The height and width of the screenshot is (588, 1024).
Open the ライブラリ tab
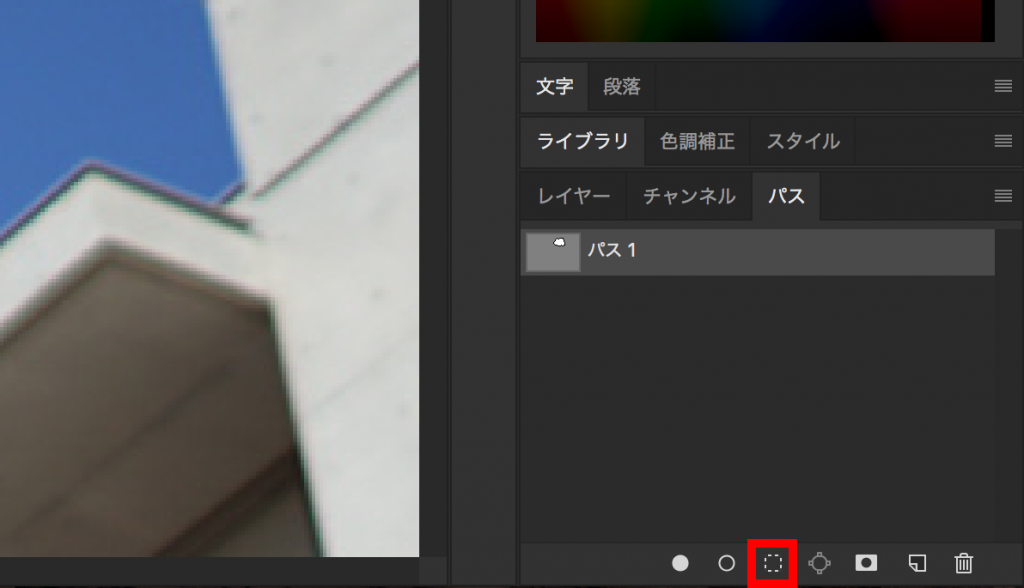click(583, 141)
